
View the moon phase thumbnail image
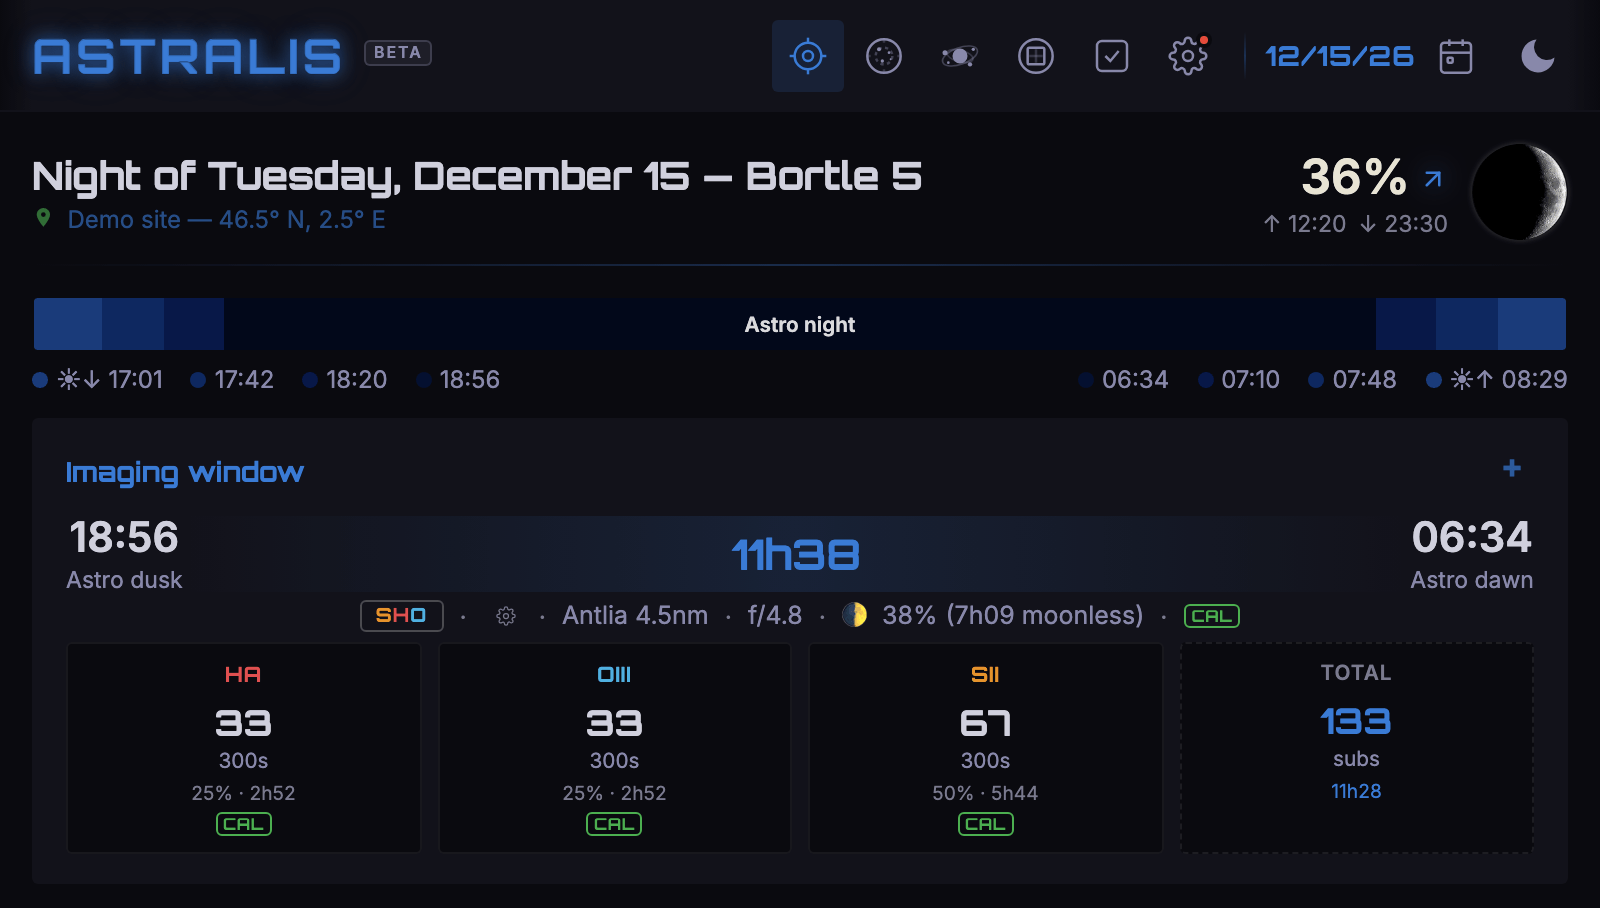point(1519,192)
